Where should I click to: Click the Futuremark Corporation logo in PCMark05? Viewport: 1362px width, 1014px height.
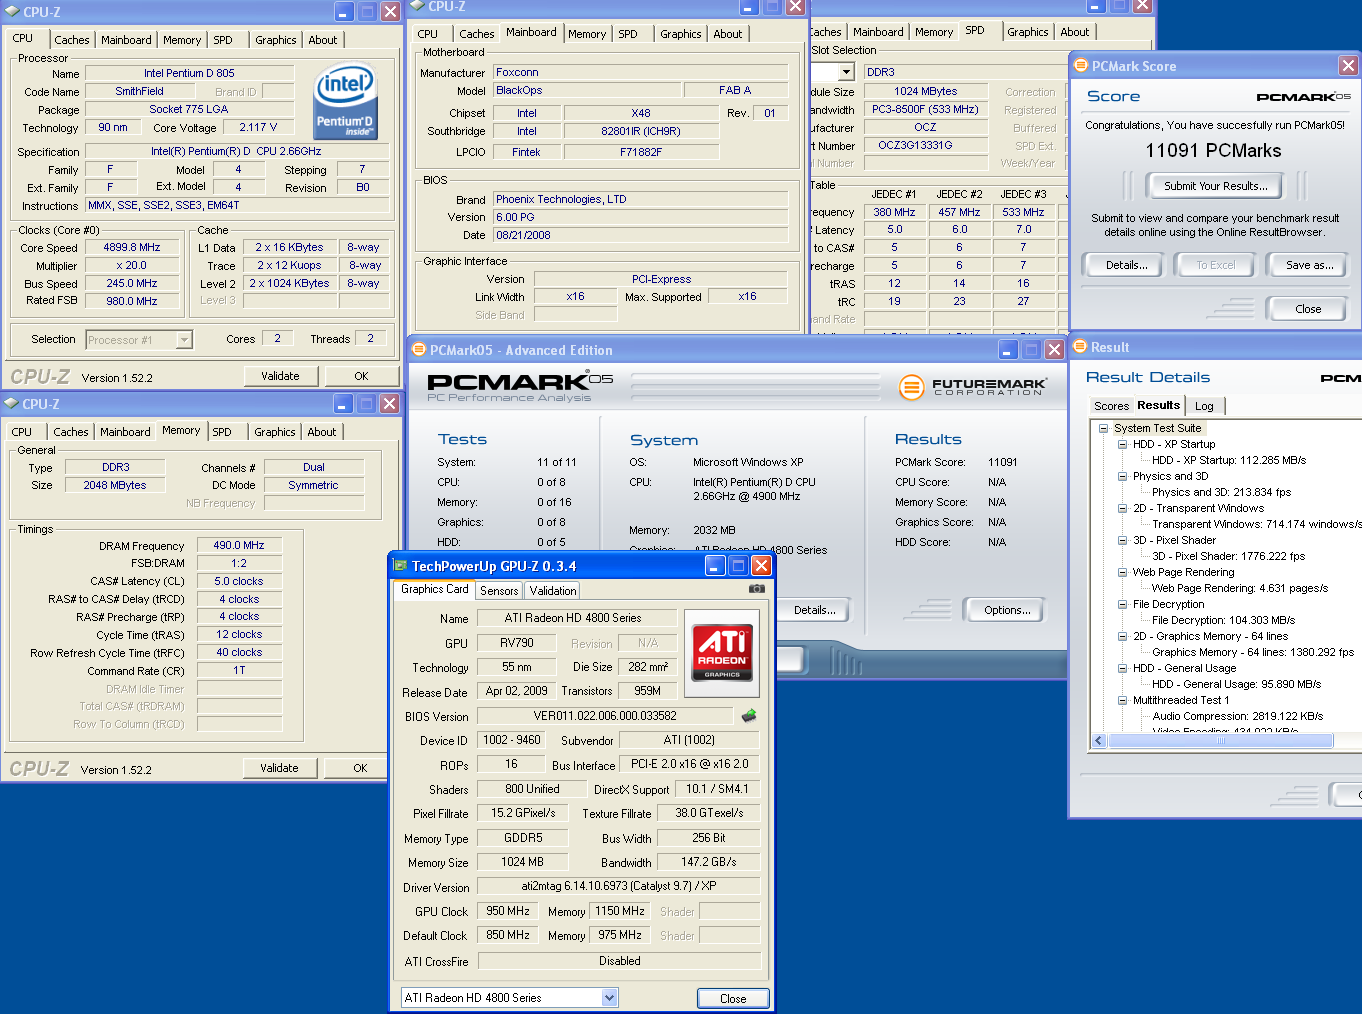coord(974,386)
